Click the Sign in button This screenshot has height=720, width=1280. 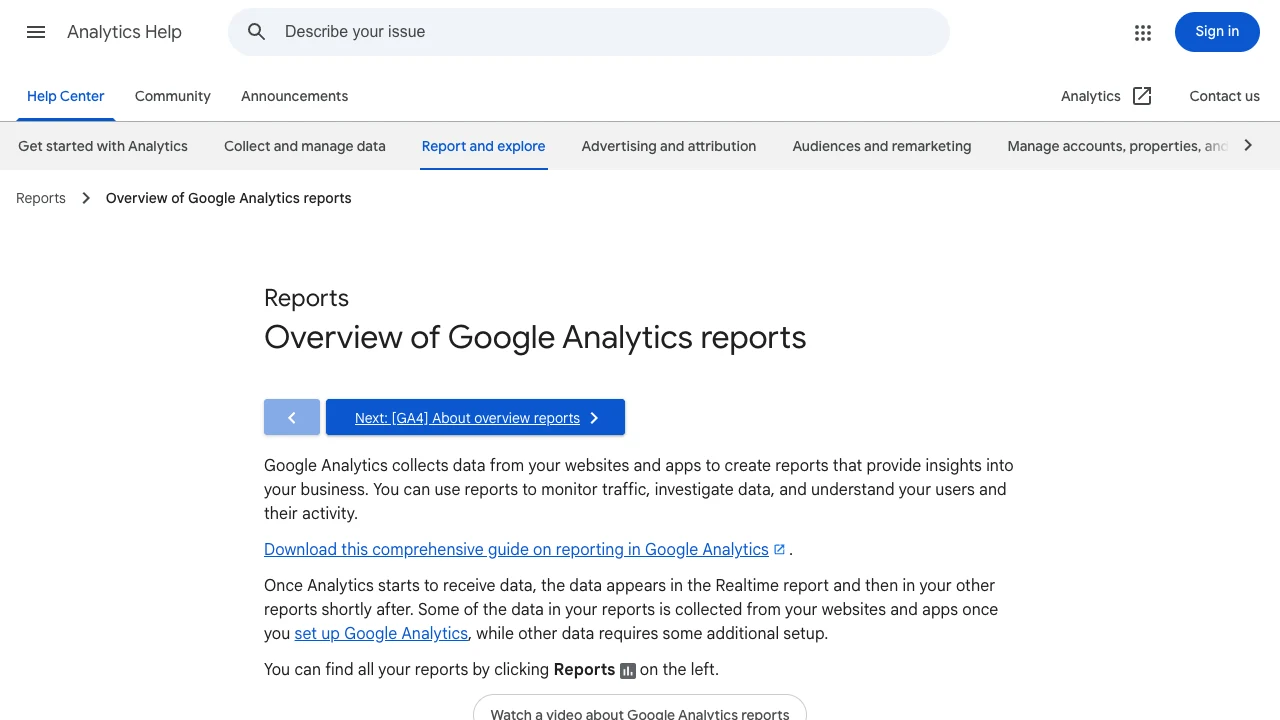point(1217,32)
